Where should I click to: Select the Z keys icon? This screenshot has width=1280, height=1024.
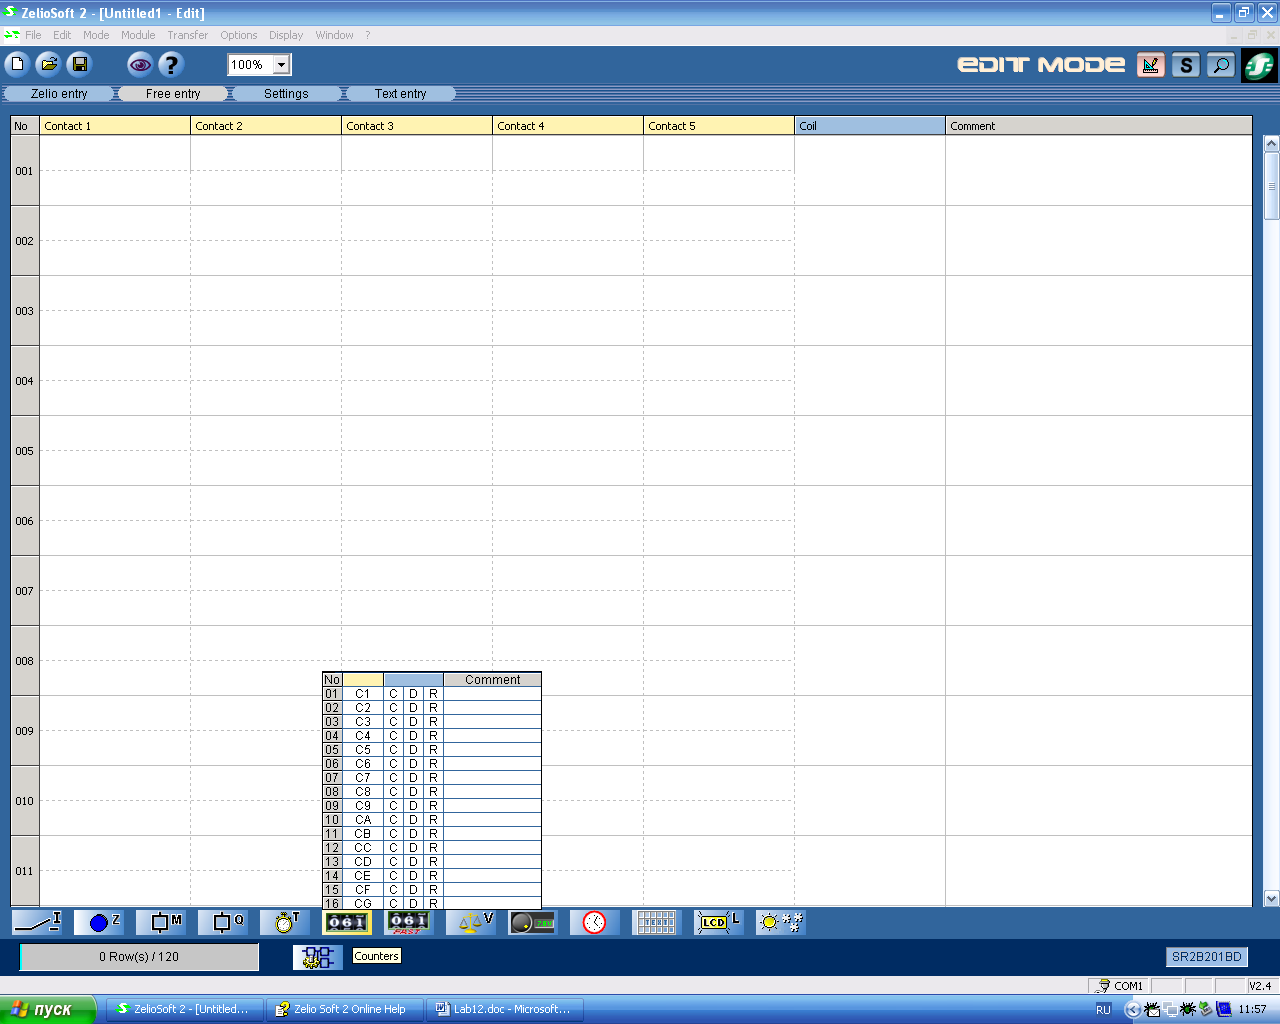pos(100,922)
